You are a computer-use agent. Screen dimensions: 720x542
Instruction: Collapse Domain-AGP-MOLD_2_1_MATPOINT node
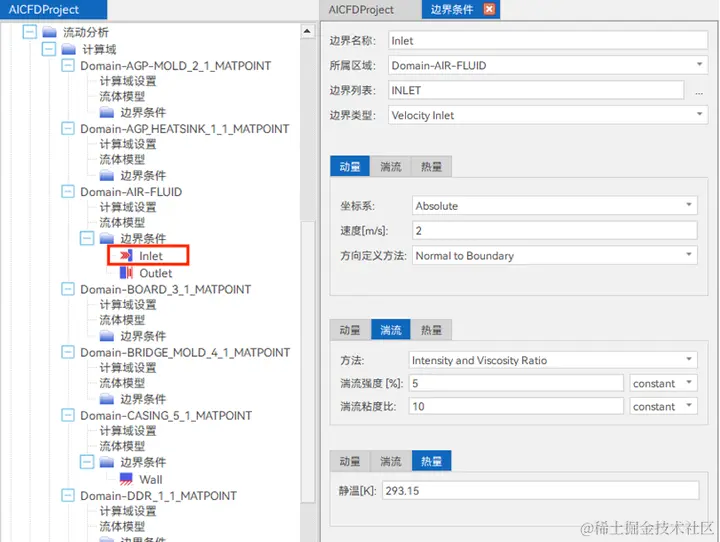pos(68,65)
